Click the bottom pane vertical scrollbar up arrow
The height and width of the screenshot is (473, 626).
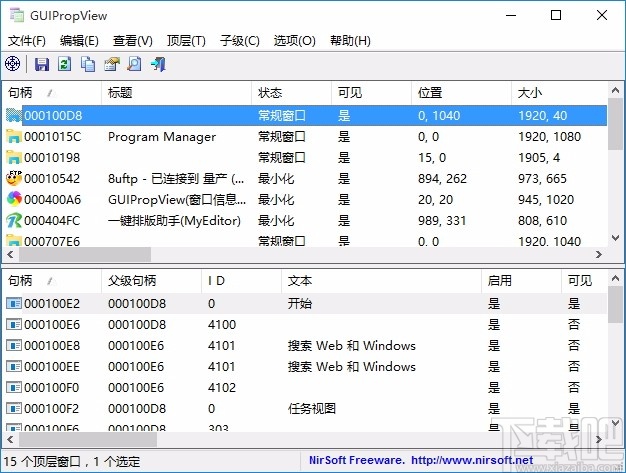(615, 278)
